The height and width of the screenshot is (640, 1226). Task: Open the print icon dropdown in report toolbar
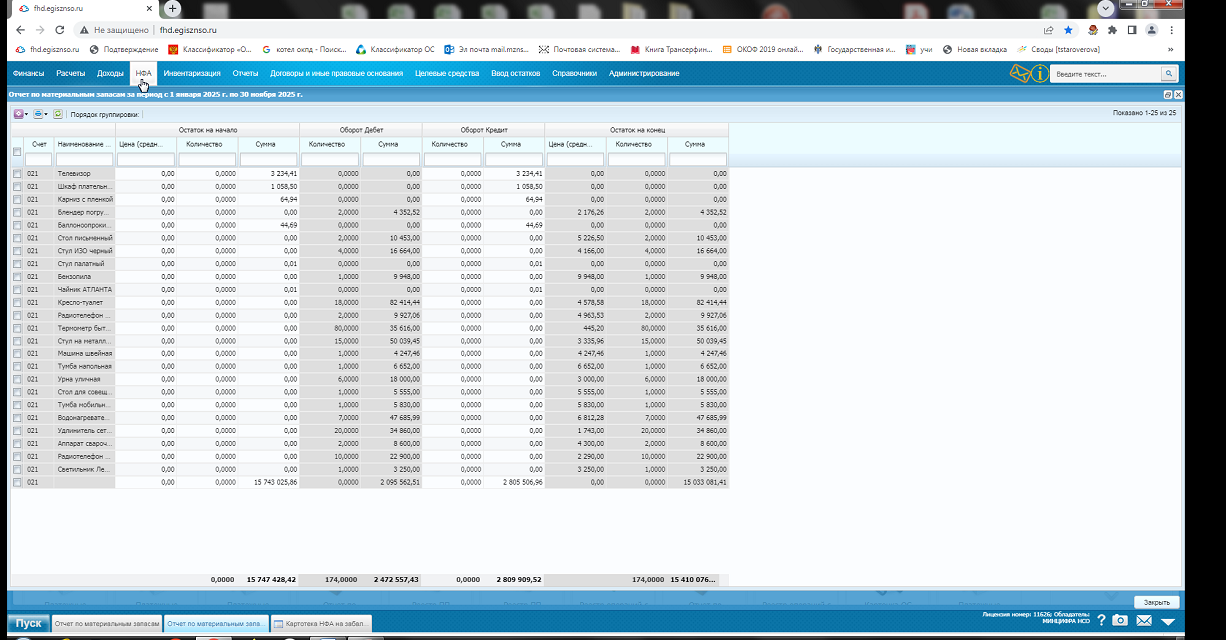click(x=39, y=114)
